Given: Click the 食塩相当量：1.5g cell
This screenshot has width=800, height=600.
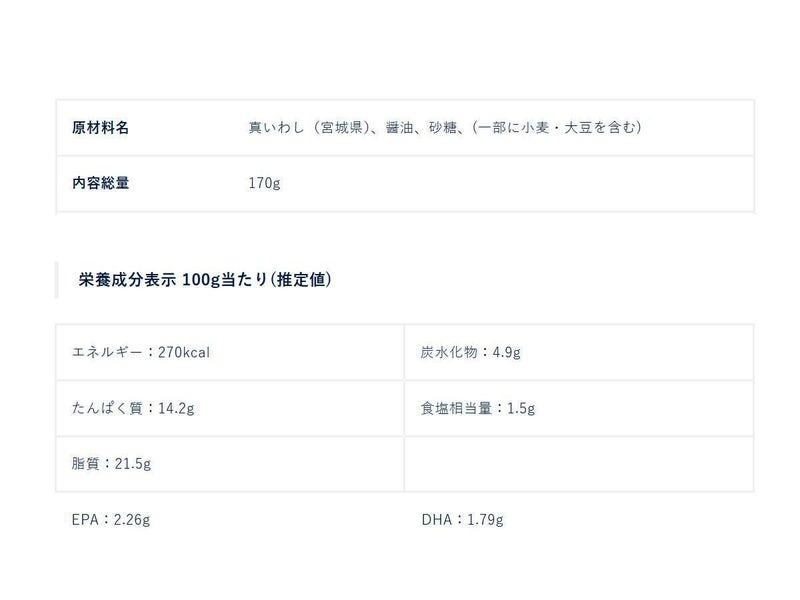Looking at the screenshot, I should (x=478, y=408).
